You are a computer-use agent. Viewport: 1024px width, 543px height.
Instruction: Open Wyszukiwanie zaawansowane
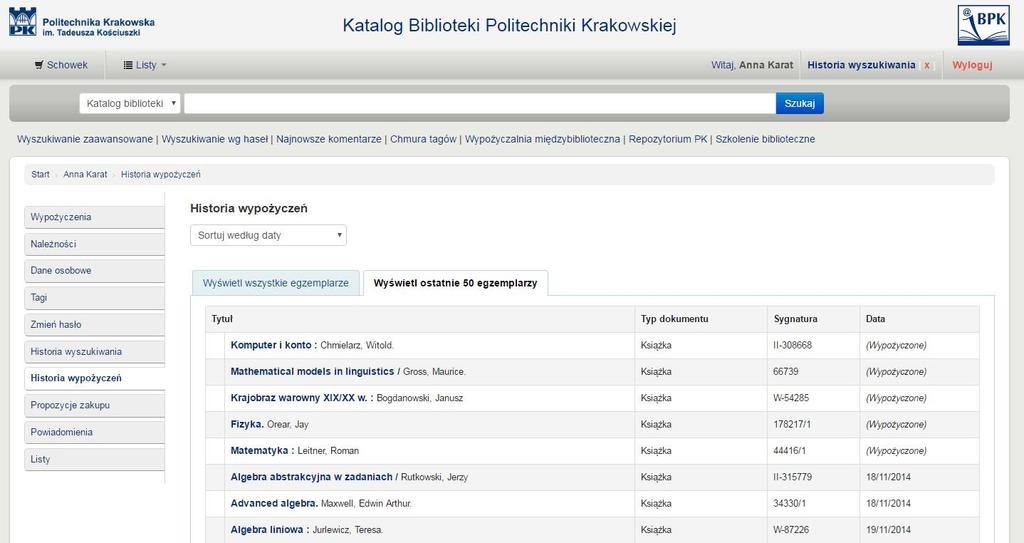tap(85, 139)
